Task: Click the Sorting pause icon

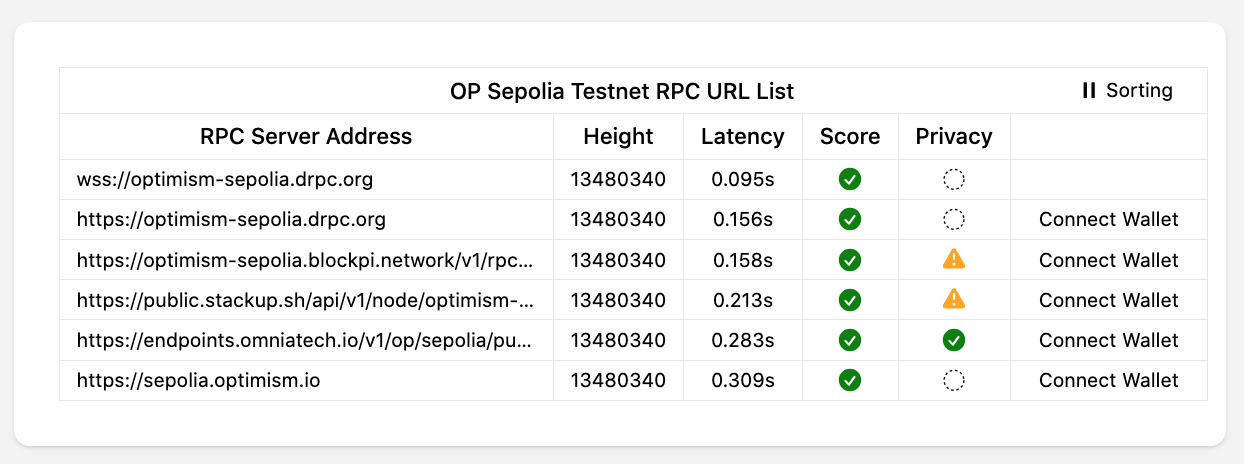Action: (x=1089, y=91)
